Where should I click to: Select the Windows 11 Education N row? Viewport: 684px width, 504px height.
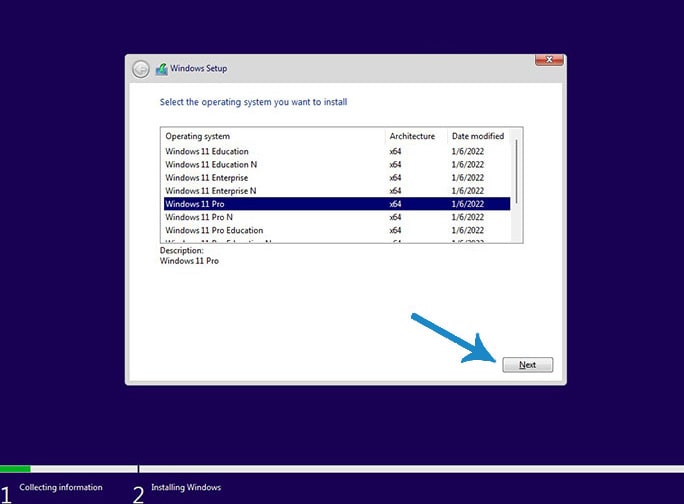(x=211, y=165)
